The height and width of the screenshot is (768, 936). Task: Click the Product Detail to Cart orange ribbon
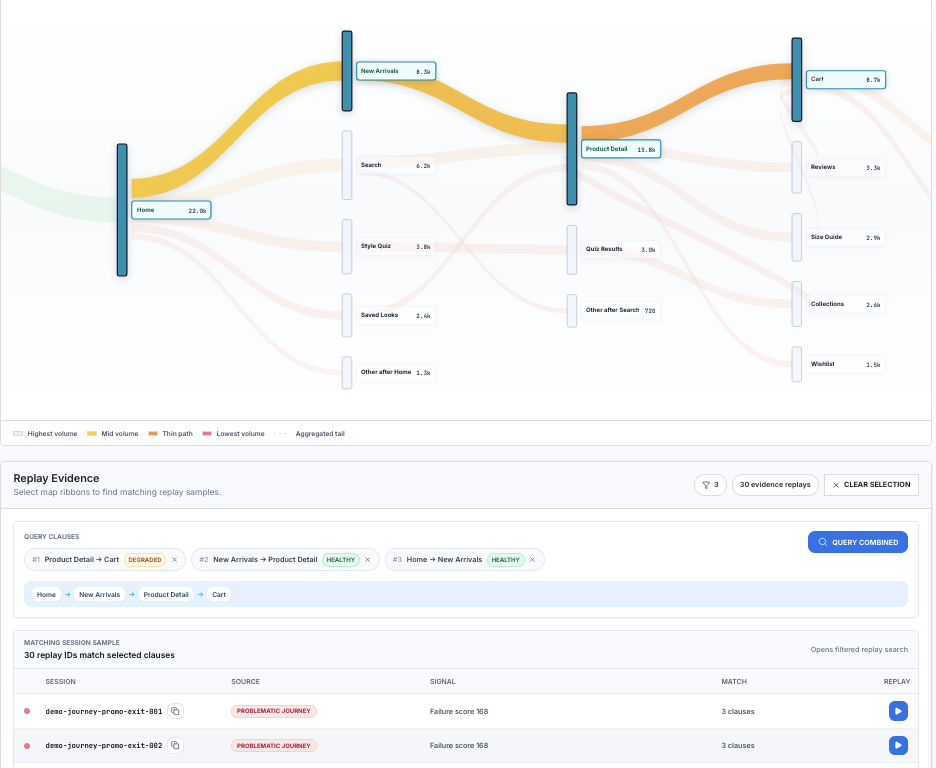point(686,103)
